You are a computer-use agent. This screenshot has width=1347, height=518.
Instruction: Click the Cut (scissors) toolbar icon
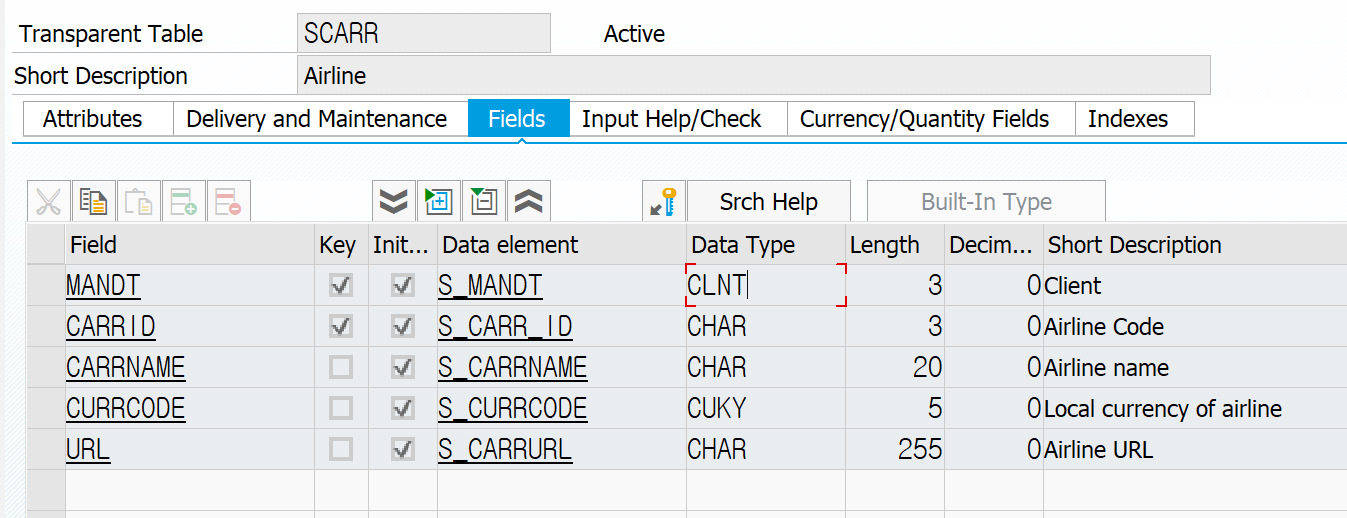pos(48,202)
